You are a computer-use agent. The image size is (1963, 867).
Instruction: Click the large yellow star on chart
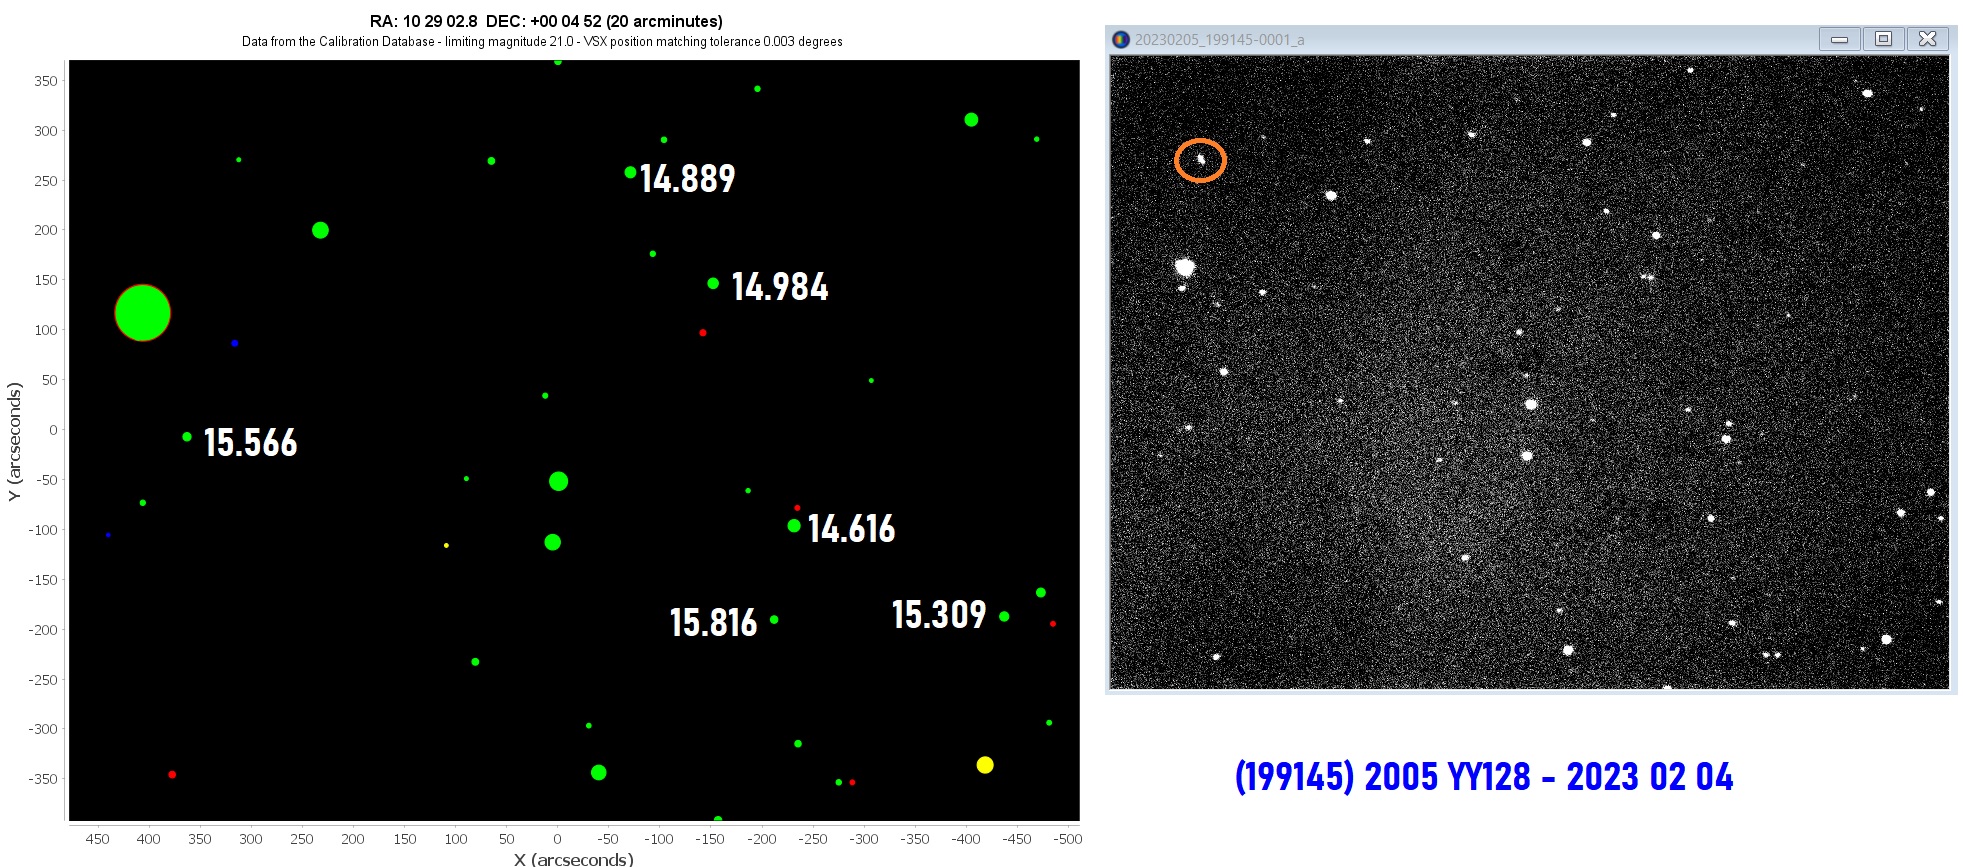(985, 765)
